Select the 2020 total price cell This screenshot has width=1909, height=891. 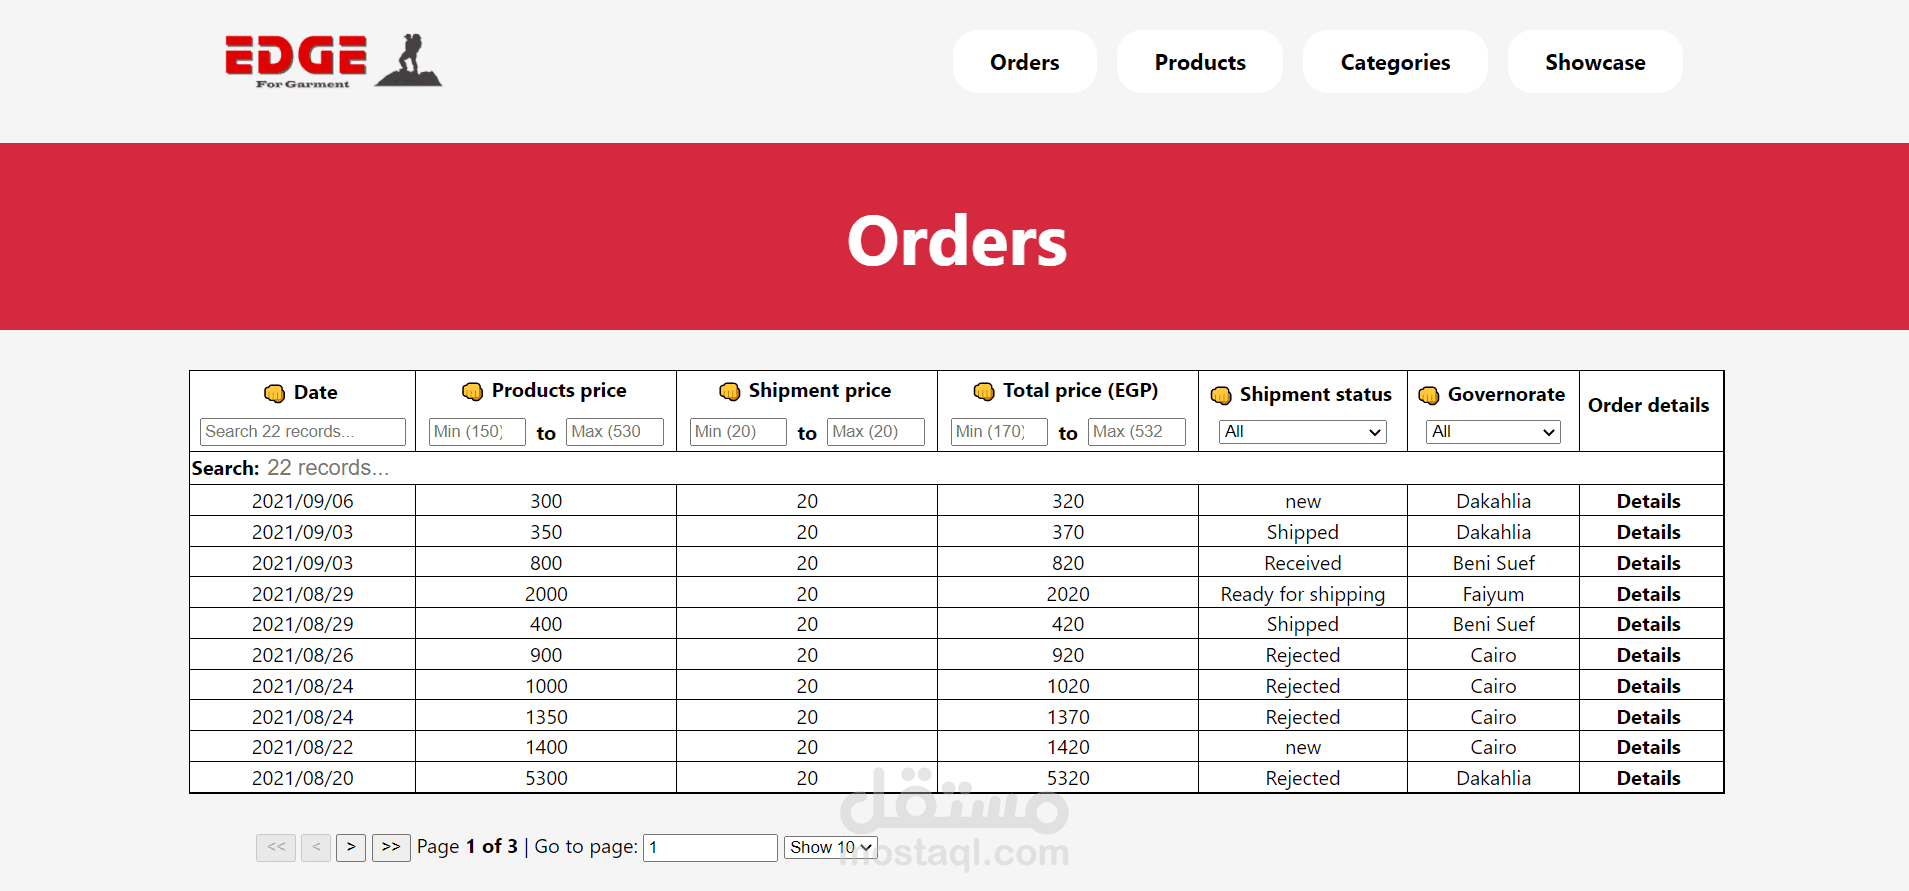click(1068, 594)
